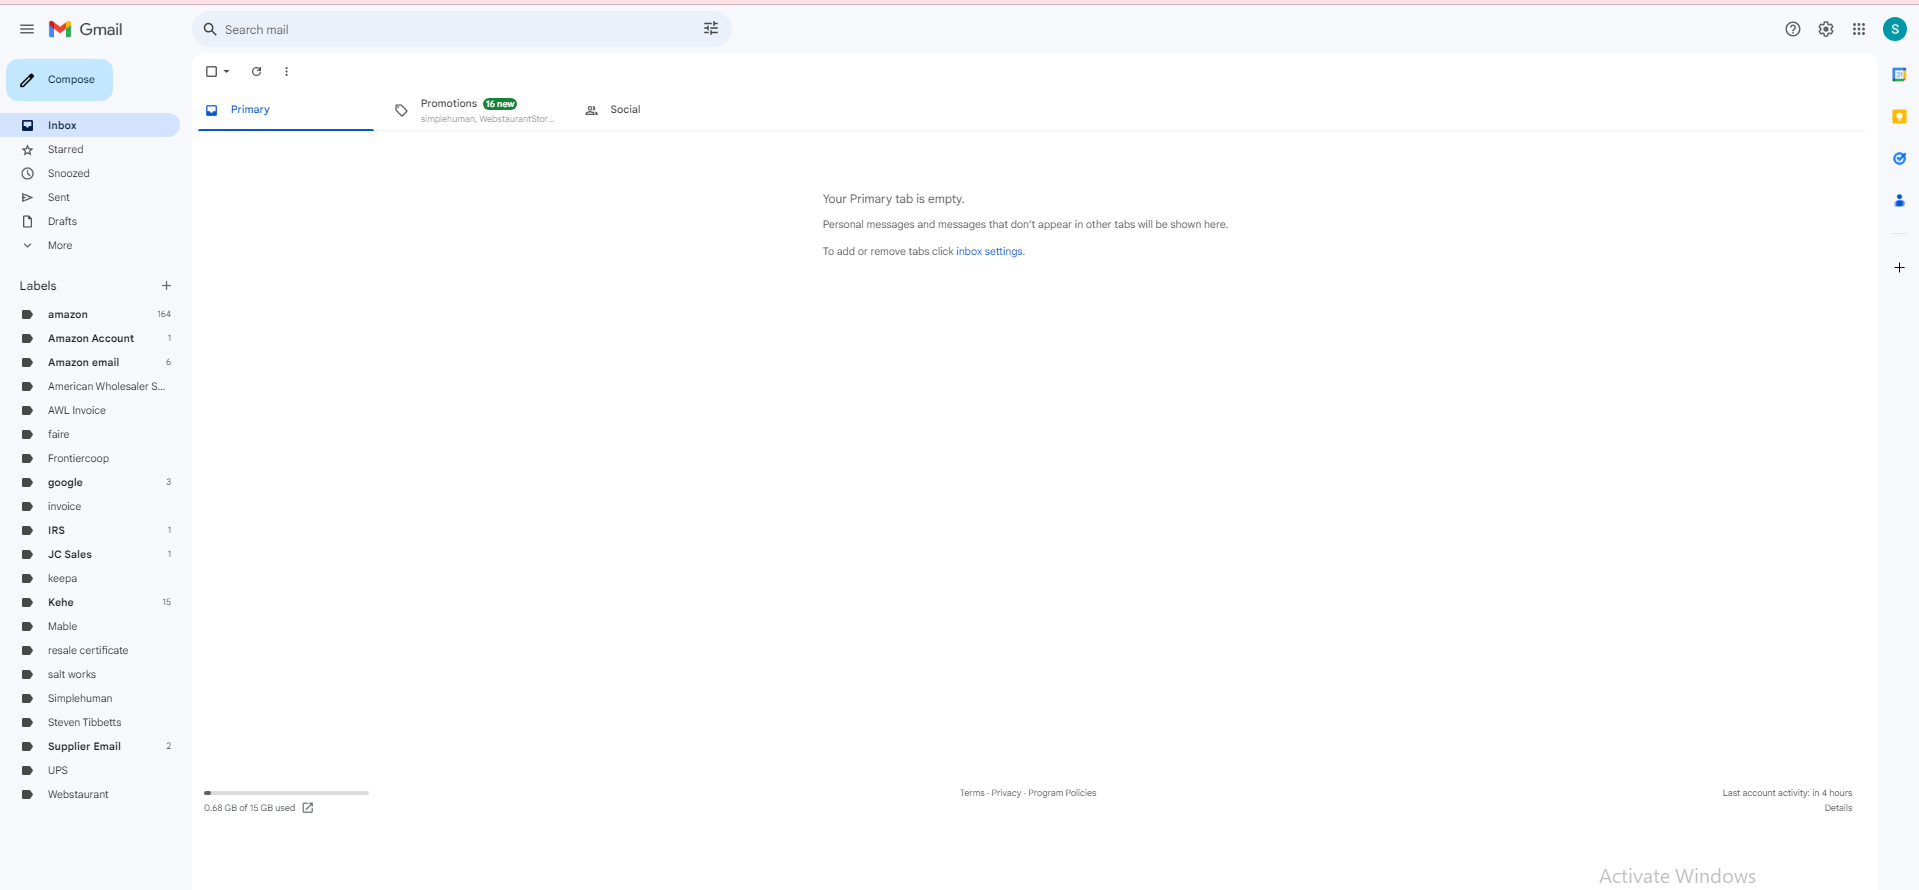The image size is (1919, 890).
Task: Open storage management external link icon
Action: tap(308, 808)
